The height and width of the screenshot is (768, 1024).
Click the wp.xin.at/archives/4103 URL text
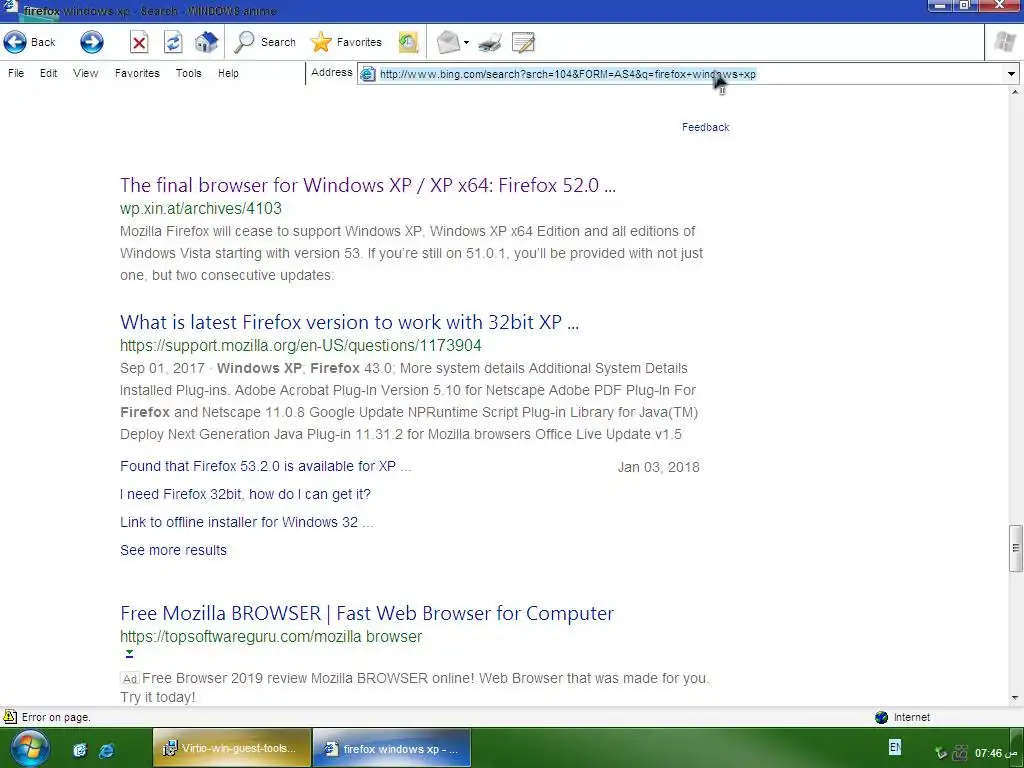coord(200,208)
